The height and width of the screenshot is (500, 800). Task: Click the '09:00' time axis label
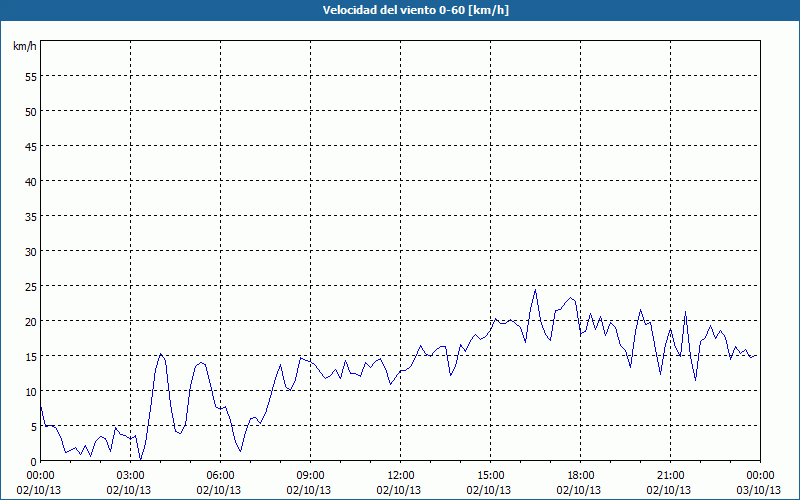click(310, 476)
